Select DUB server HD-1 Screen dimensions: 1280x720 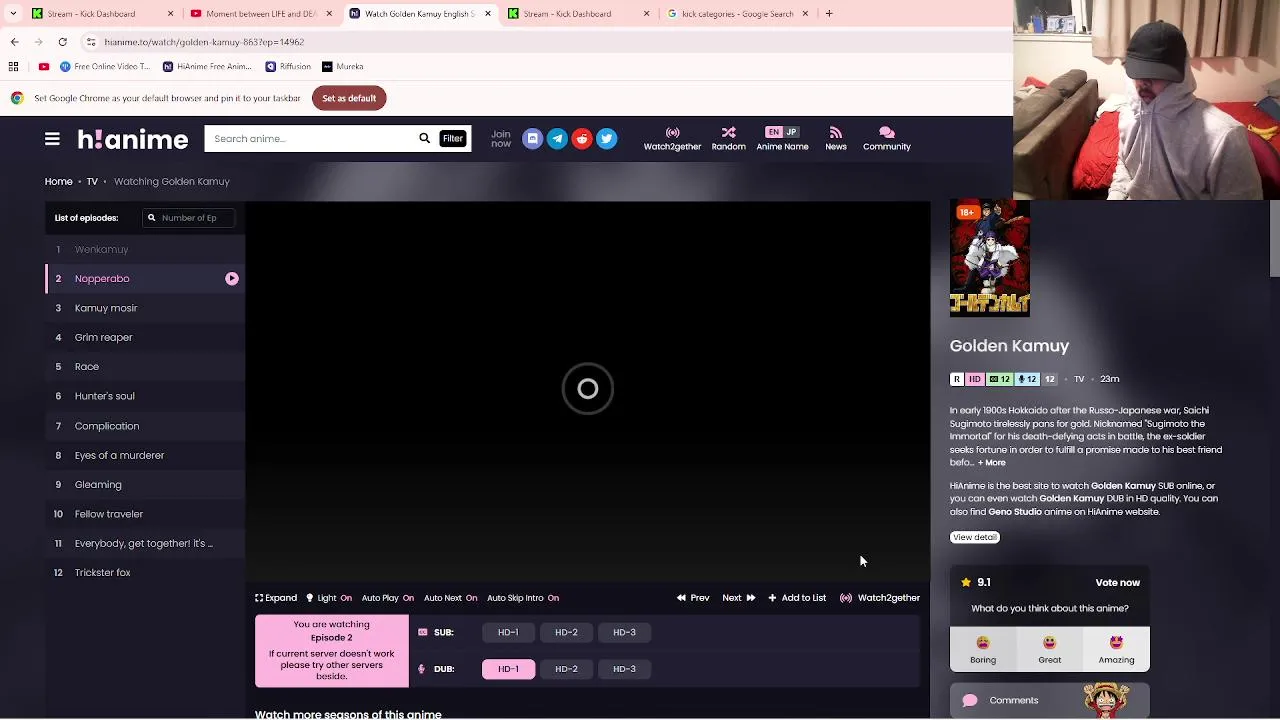coord(508,669)
